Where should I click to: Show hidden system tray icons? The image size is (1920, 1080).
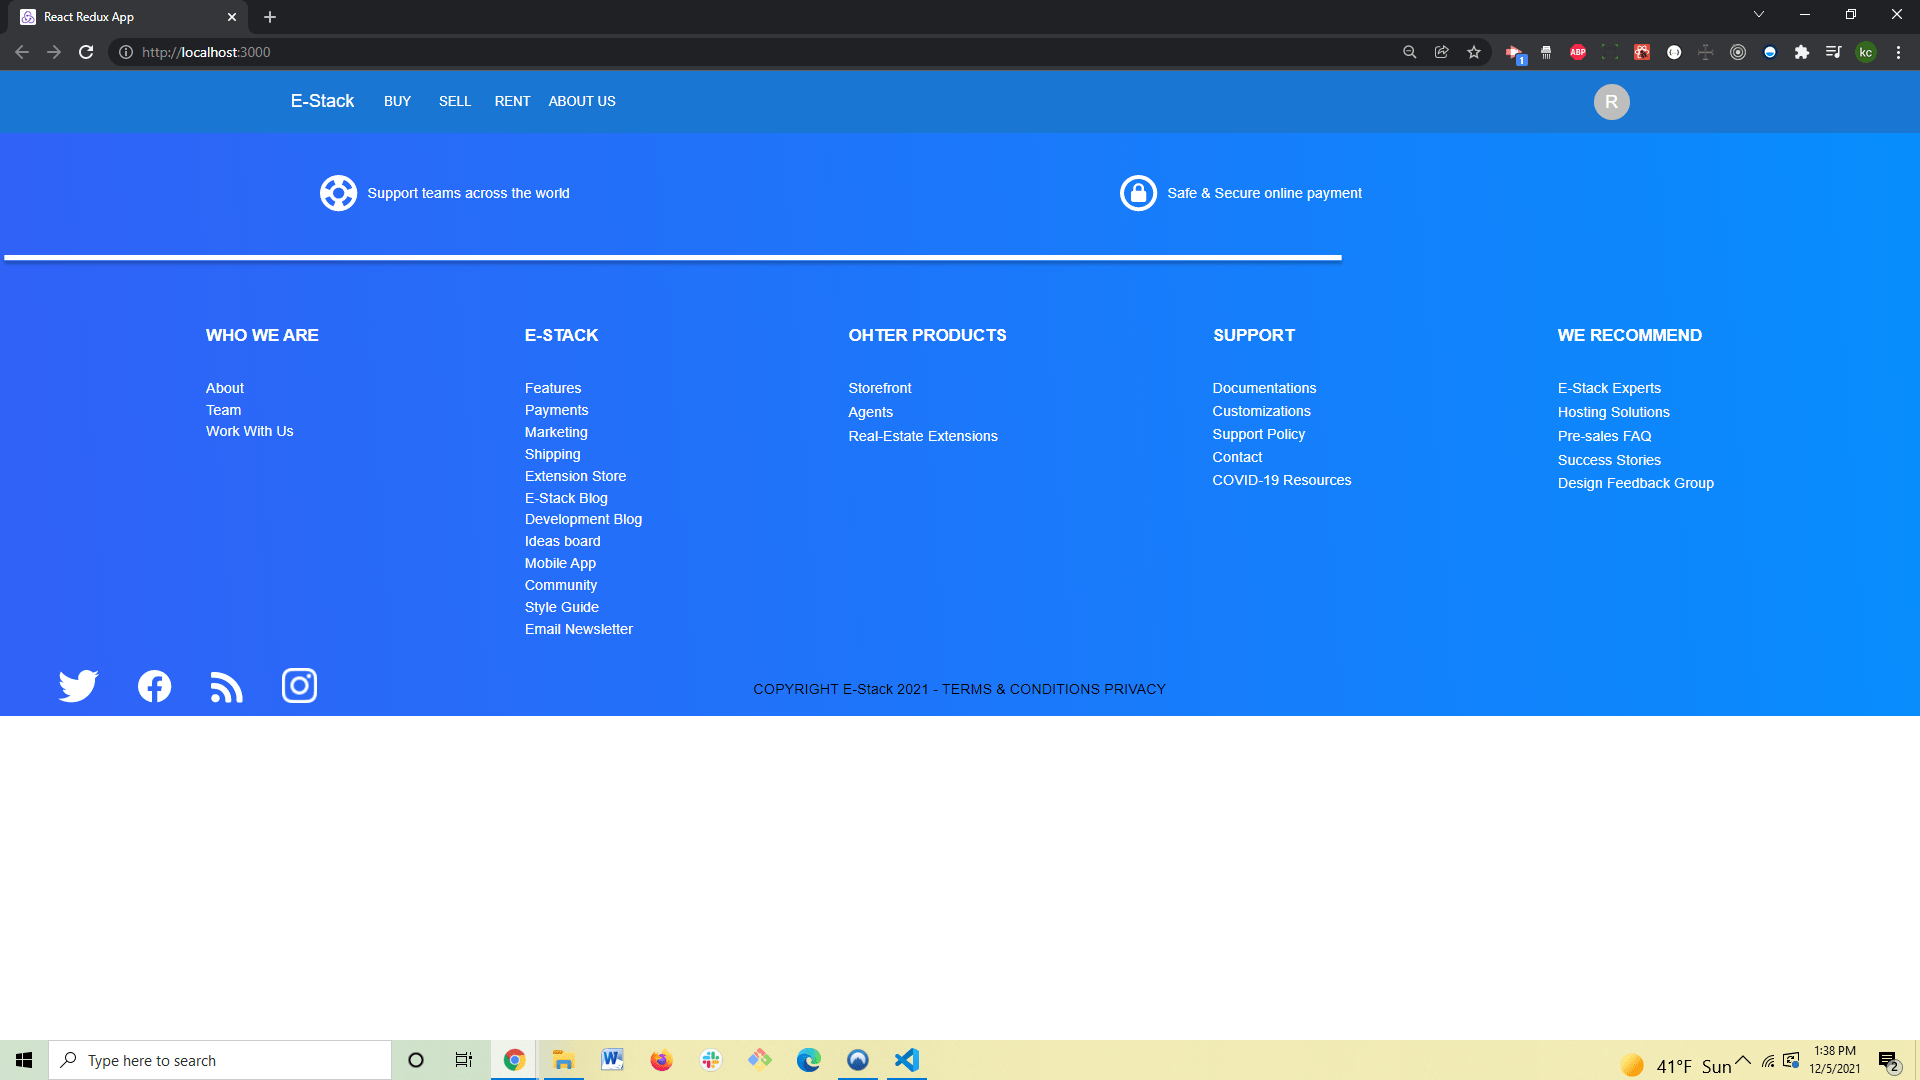pos(1743,1060)
